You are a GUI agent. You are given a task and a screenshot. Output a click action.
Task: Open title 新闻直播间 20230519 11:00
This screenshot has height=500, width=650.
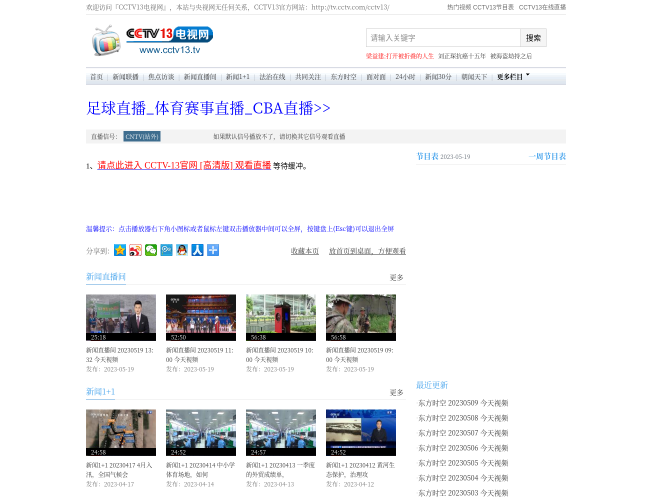(200, 355)
